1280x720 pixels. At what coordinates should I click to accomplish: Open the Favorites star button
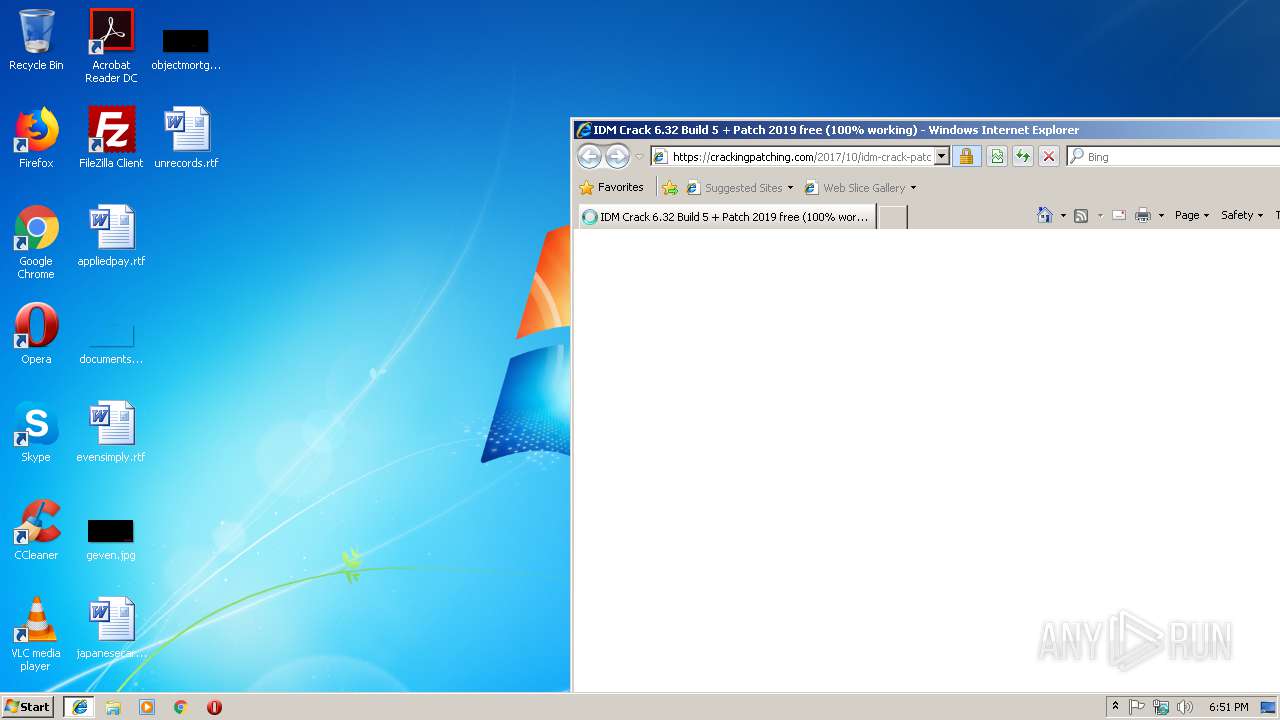[x=611, y=187]
